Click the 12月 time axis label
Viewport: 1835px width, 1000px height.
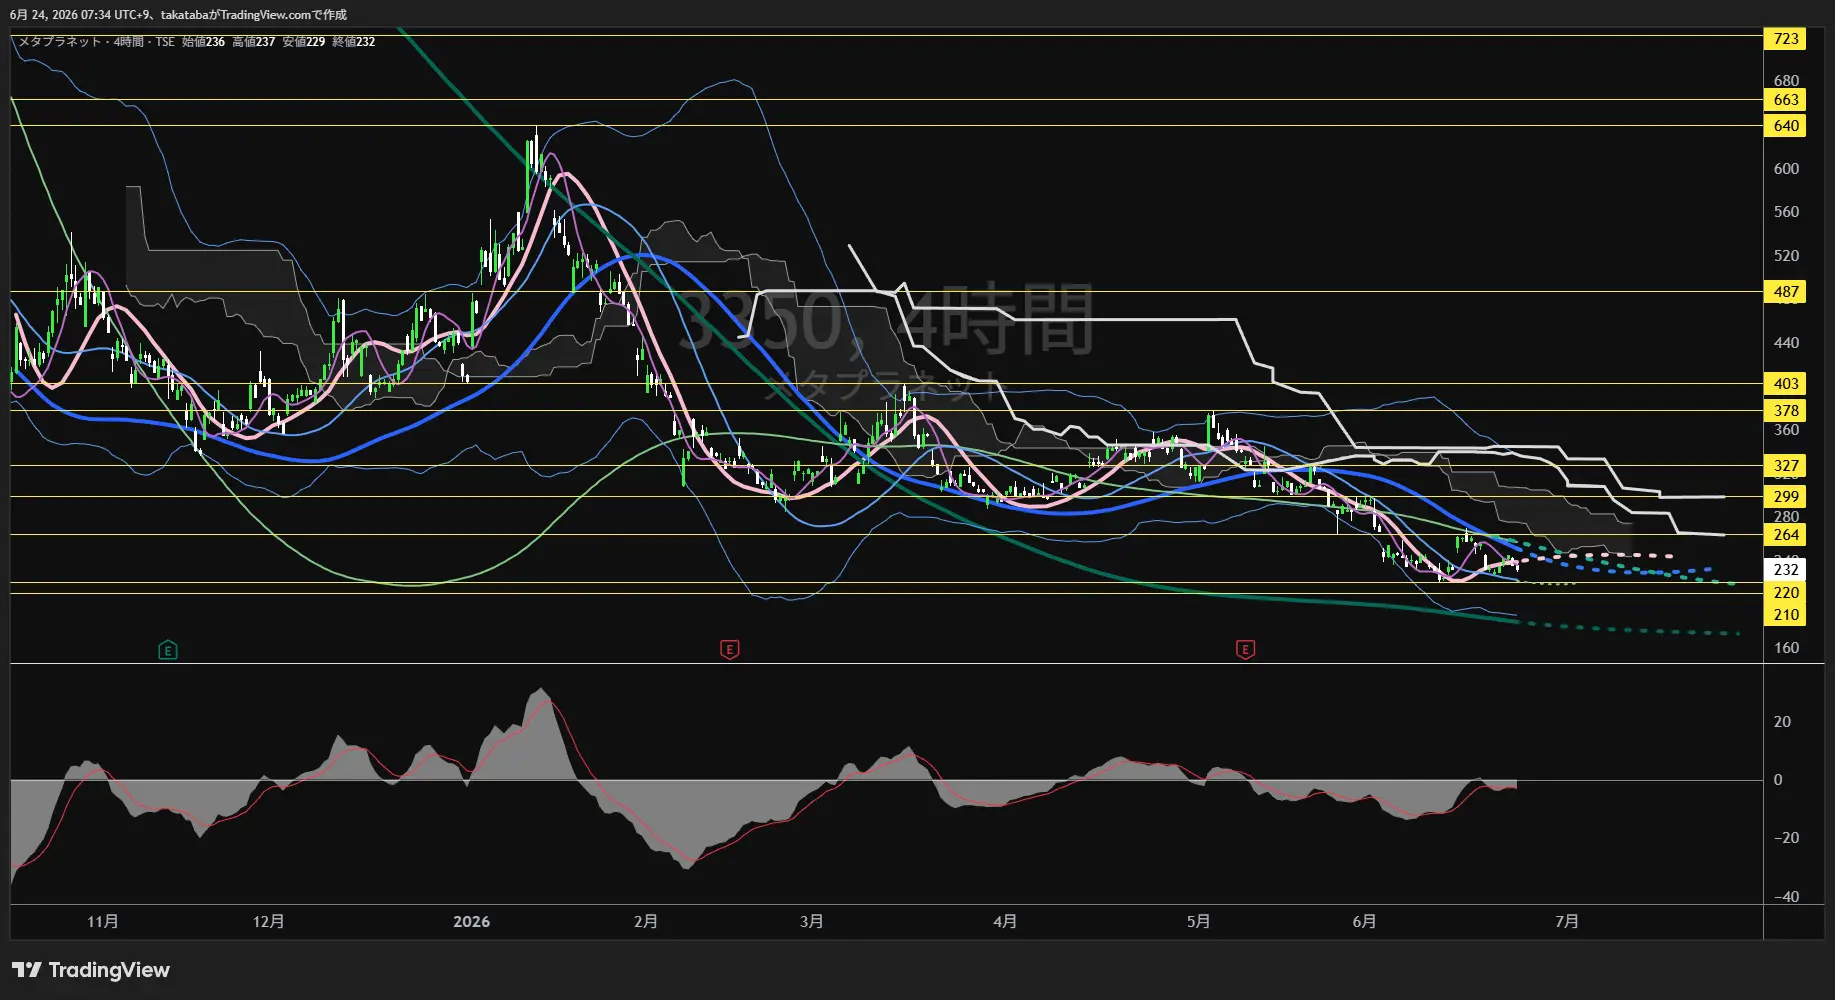pyautogui.click(x=269, y=922)
